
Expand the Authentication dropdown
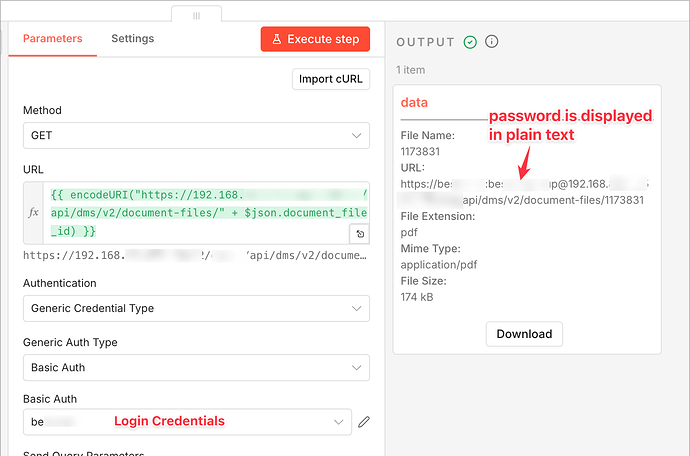coord(196,308)
